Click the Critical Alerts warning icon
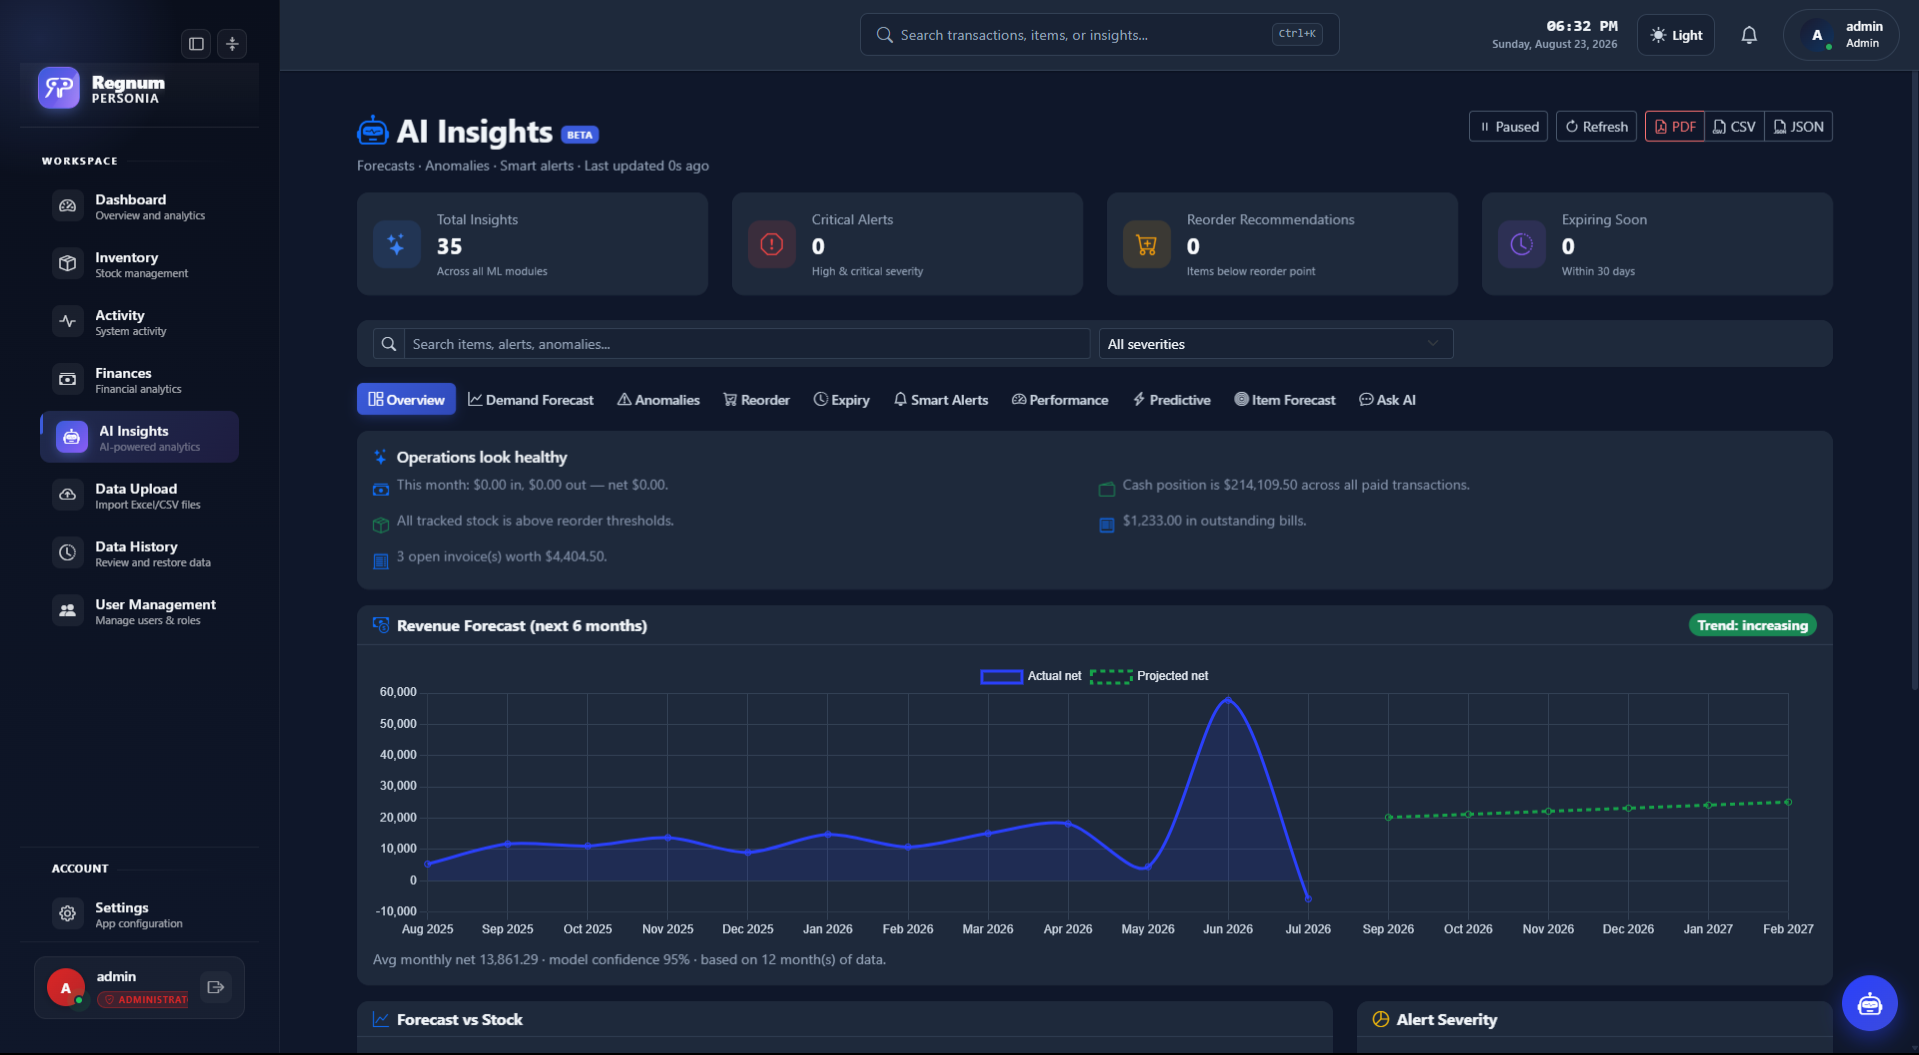 771,244
